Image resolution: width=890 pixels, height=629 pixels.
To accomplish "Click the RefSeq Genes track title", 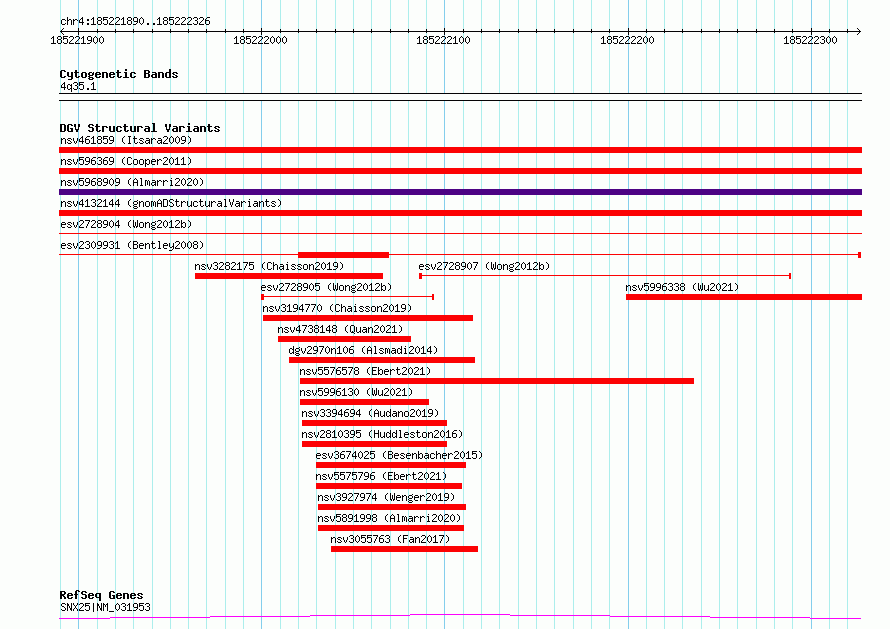I will coord(101,595).
